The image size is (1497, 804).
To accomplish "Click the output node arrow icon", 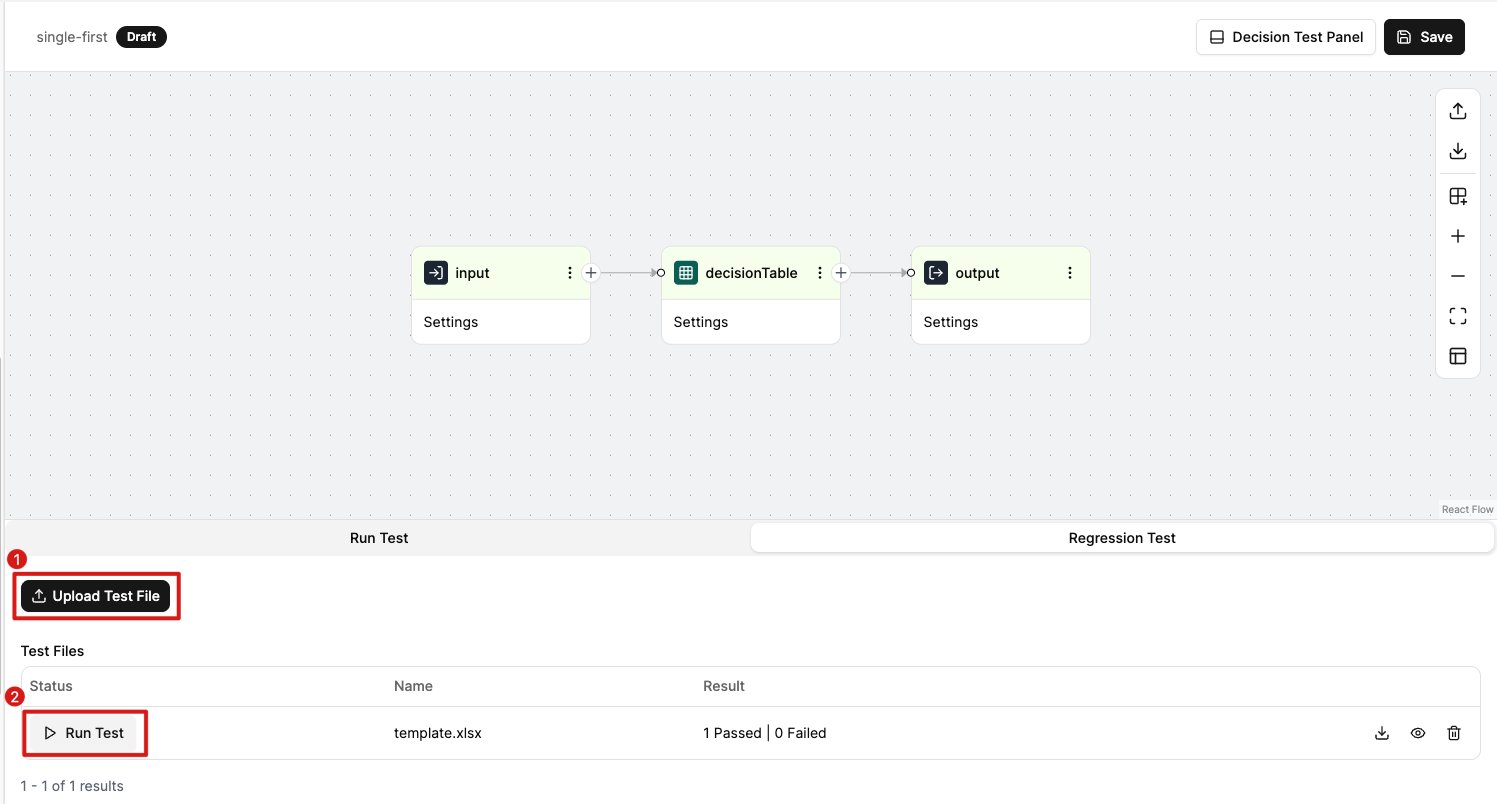I will tap(936, 273).
